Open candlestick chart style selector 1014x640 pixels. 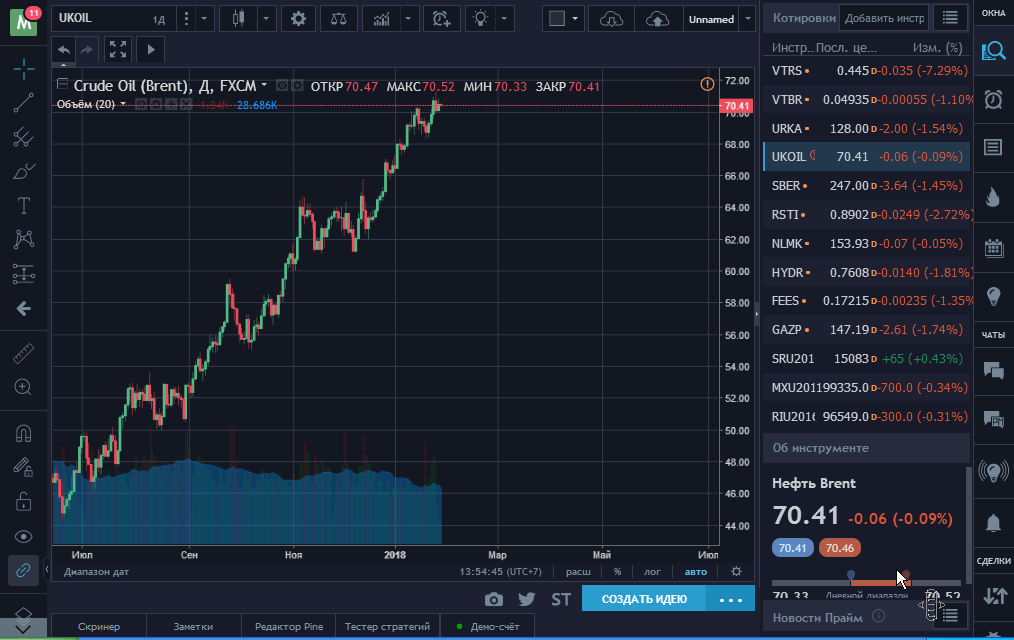[239, 19]
